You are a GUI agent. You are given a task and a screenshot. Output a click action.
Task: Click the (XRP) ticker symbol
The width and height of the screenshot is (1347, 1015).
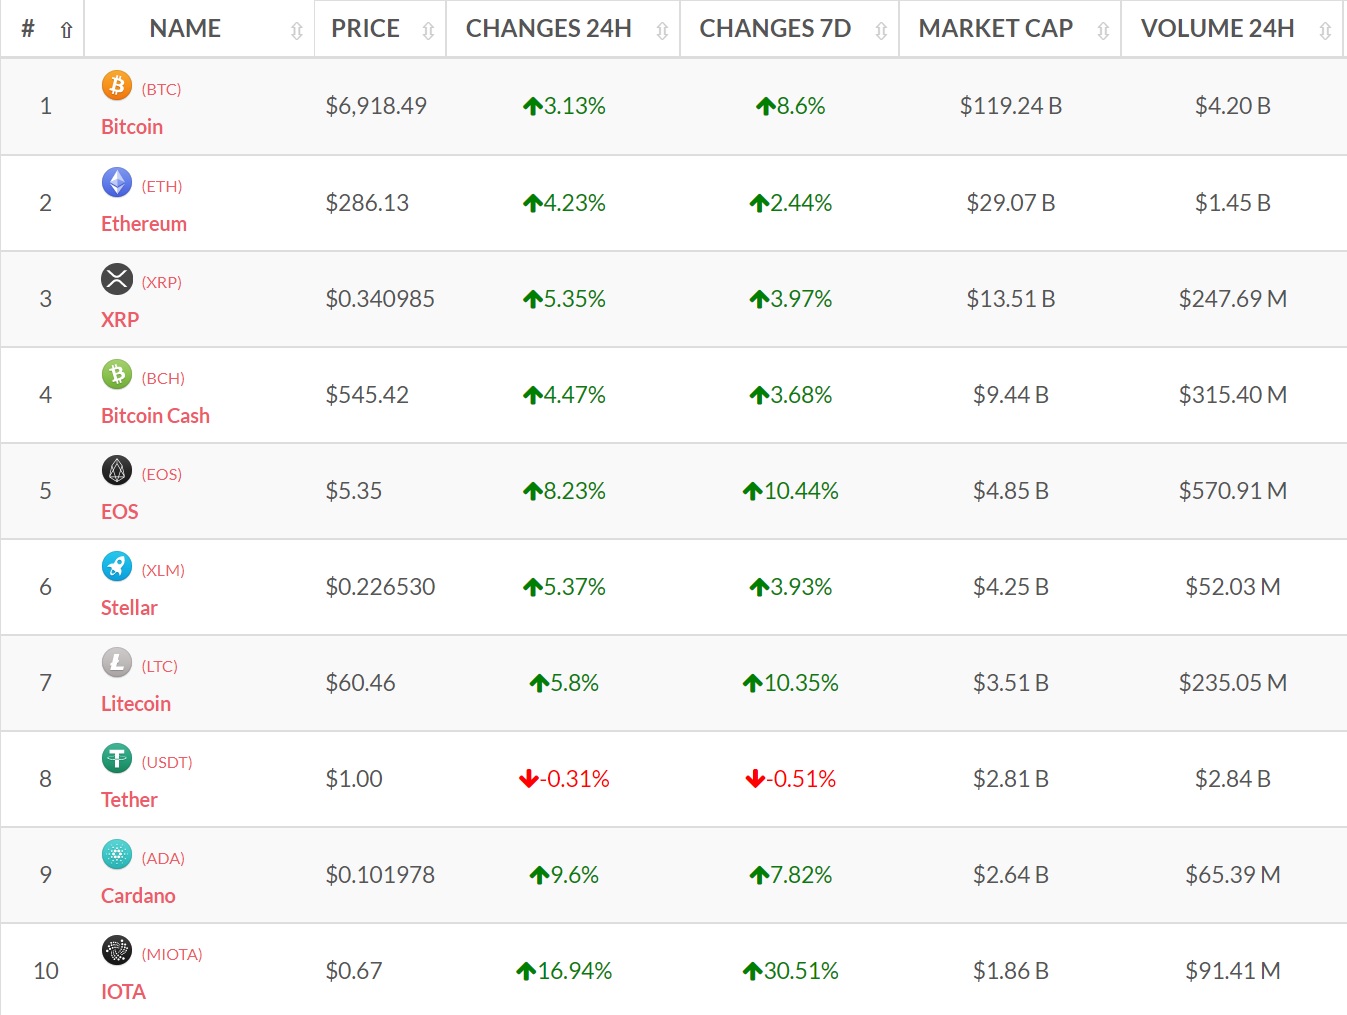click(162, 282)
